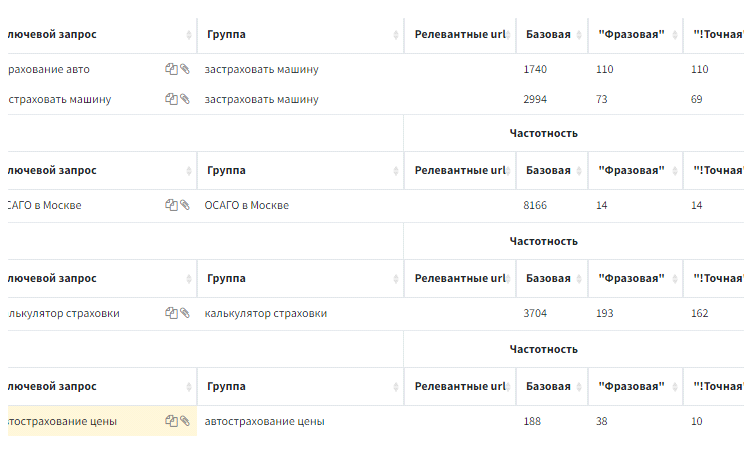Sort калькулятор страховки table by "Фразовая" column
Image resolution: width=750 pixels, height=450 pixels.
point(675,279)
